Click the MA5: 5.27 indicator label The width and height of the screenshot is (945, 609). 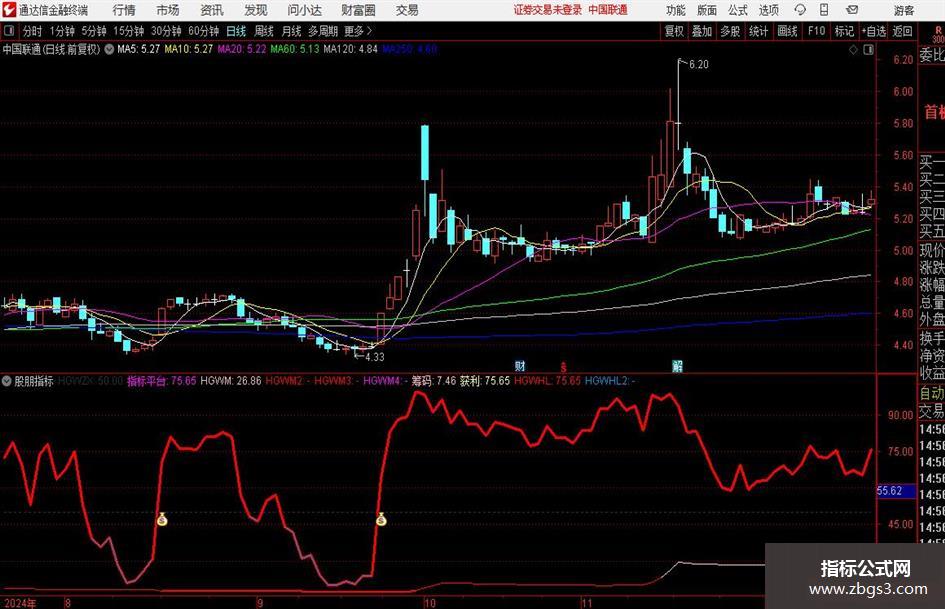[x=139, y=49]
